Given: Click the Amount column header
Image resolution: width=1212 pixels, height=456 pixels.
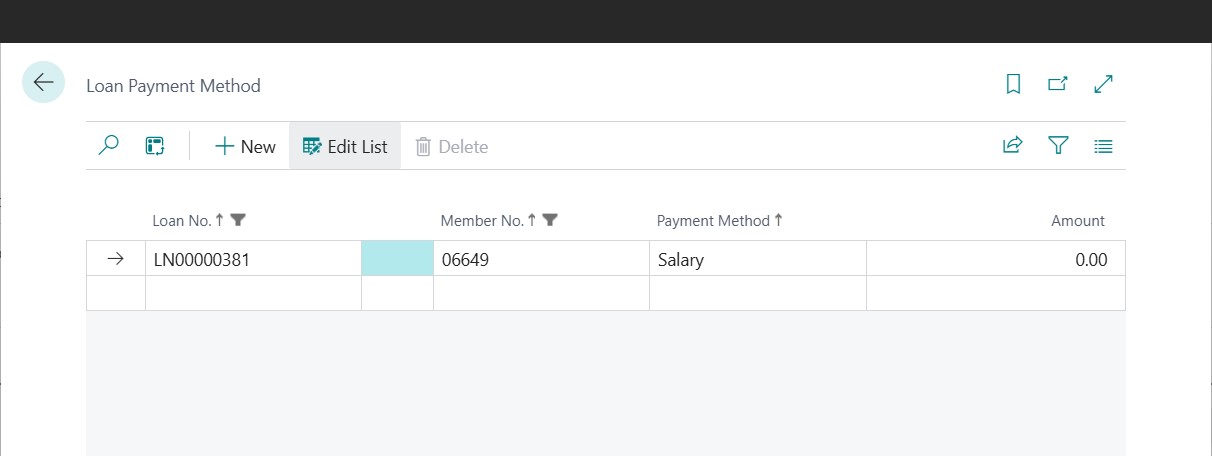Looking at the screenshot, I should pyautogui.click(x=1077, y=221).
